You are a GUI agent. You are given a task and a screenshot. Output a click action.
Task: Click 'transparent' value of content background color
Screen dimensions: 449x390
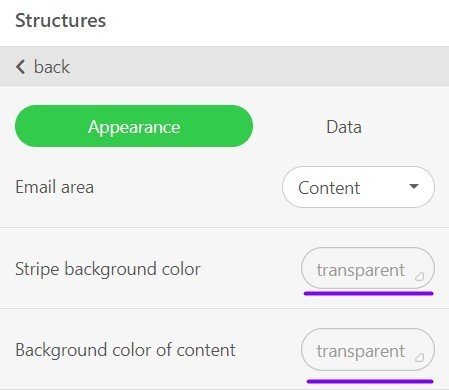click(361, 351)
